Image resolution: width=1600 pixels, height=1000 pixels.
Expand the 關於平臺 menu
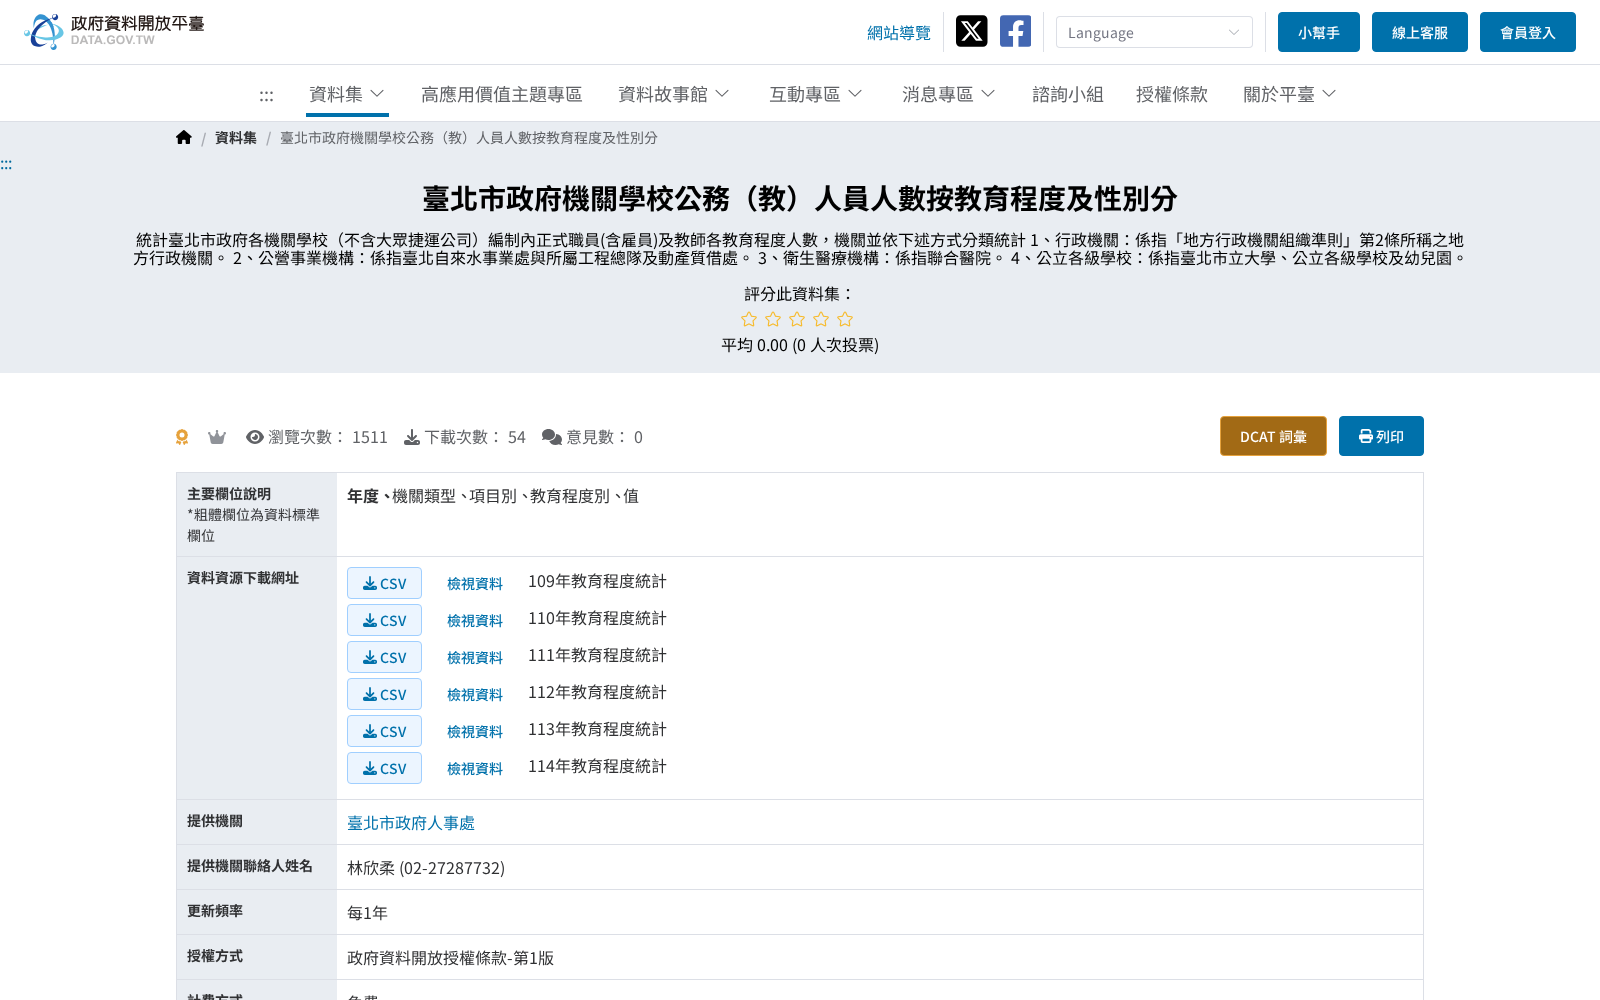(x=1290, y=94)
